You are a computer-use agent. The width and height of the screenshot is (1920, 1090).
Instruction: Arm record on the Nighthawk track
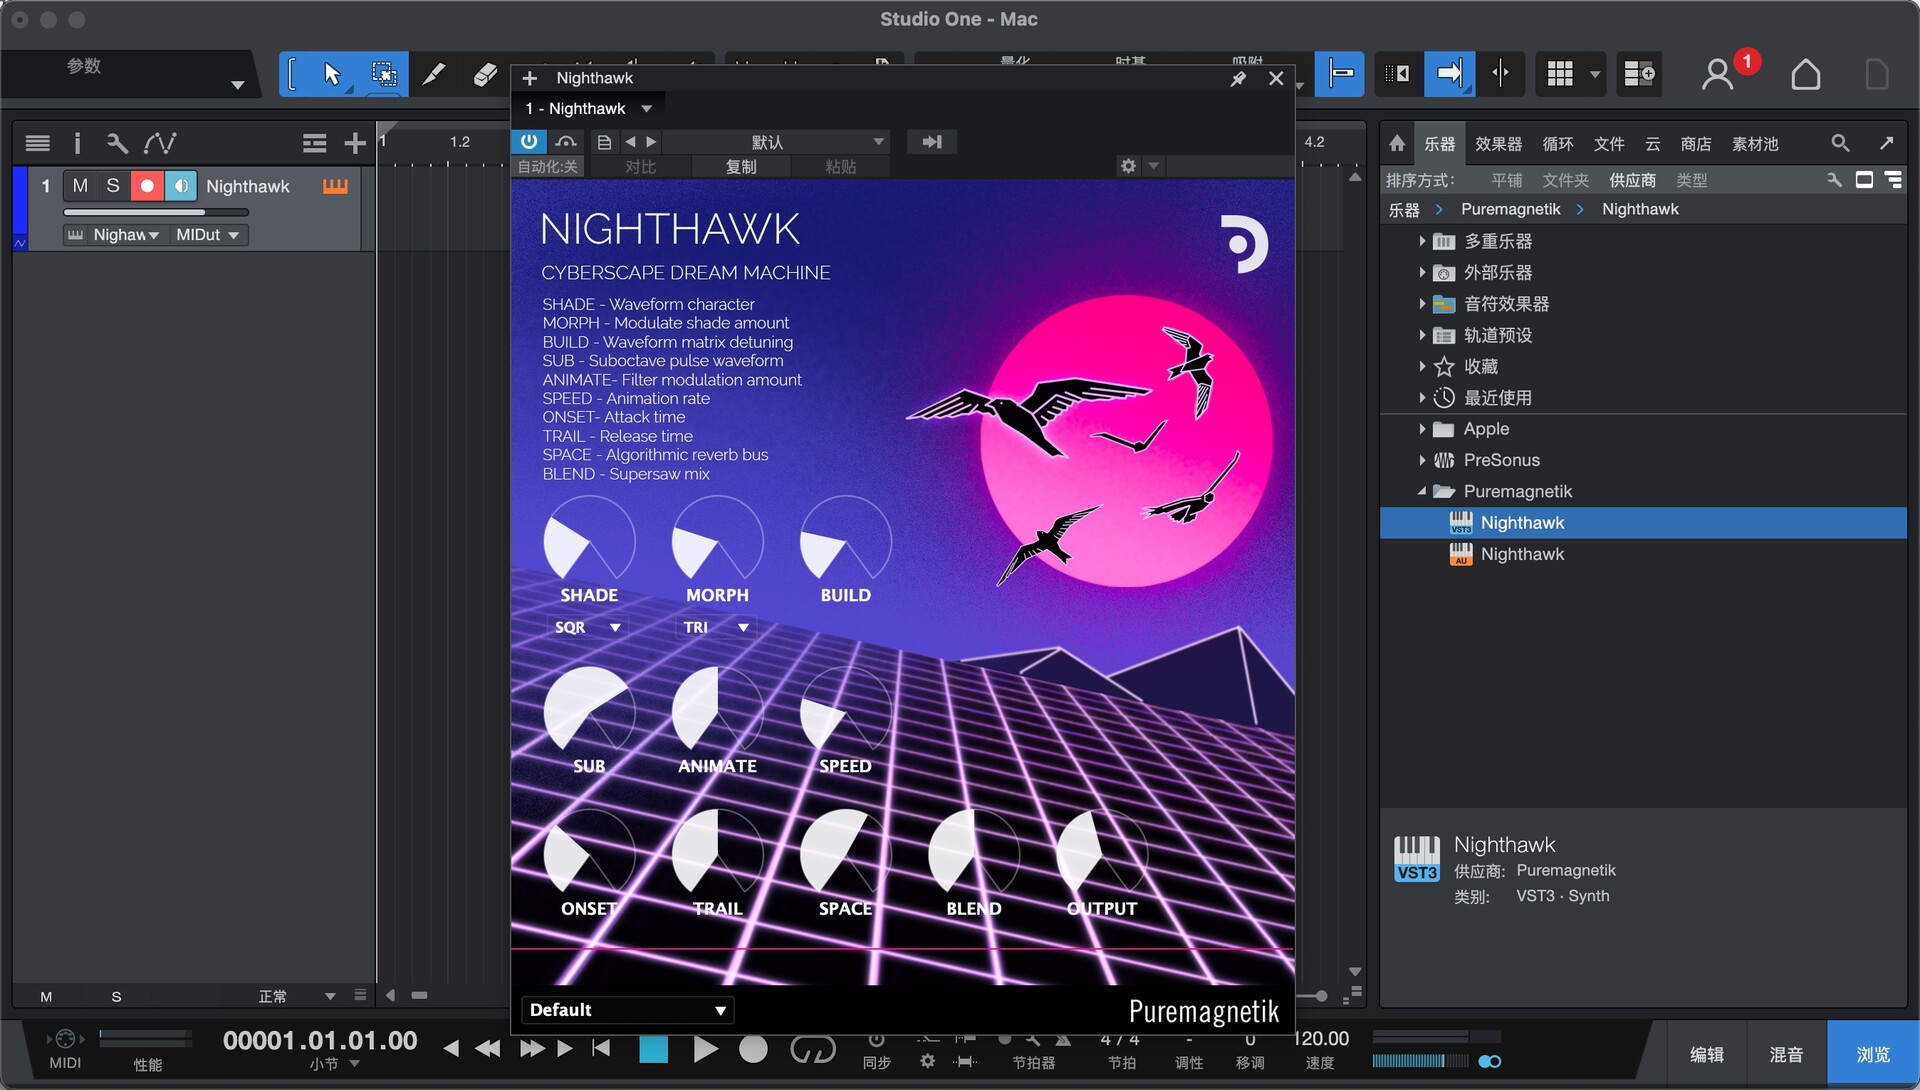(x=147, y=186)
